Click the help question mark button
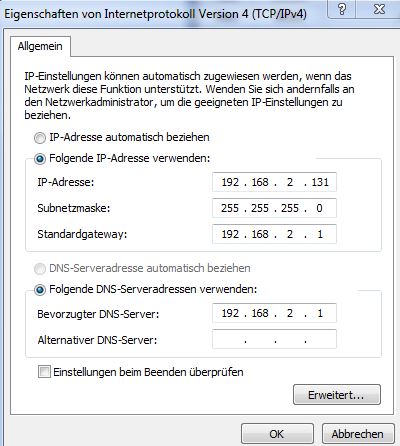The width and height of the screenshot is (400, 446). pyautogui.click(x=342, y=9)
